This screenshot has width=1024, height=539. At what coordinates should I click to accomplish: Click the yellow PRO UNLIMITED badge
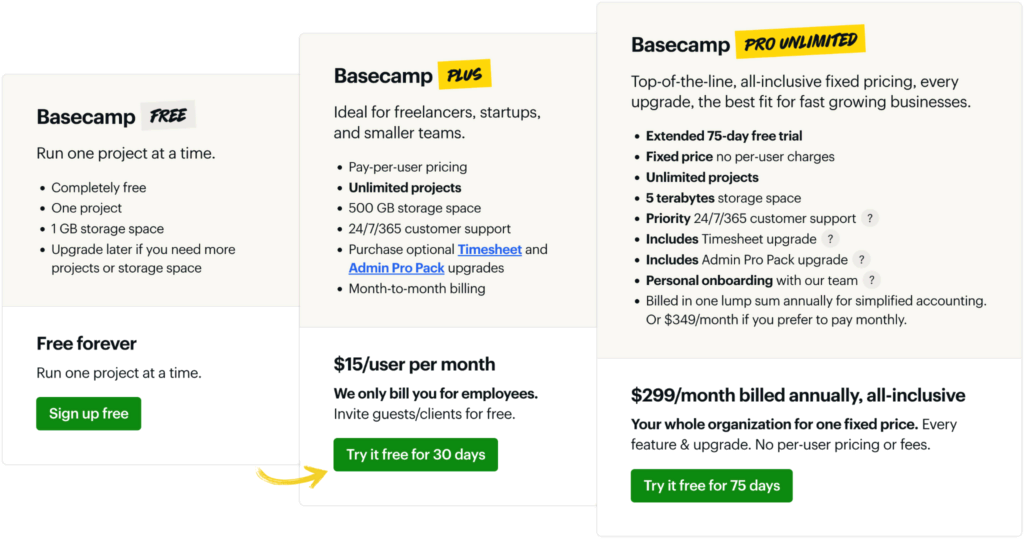[x=799, y=43]
